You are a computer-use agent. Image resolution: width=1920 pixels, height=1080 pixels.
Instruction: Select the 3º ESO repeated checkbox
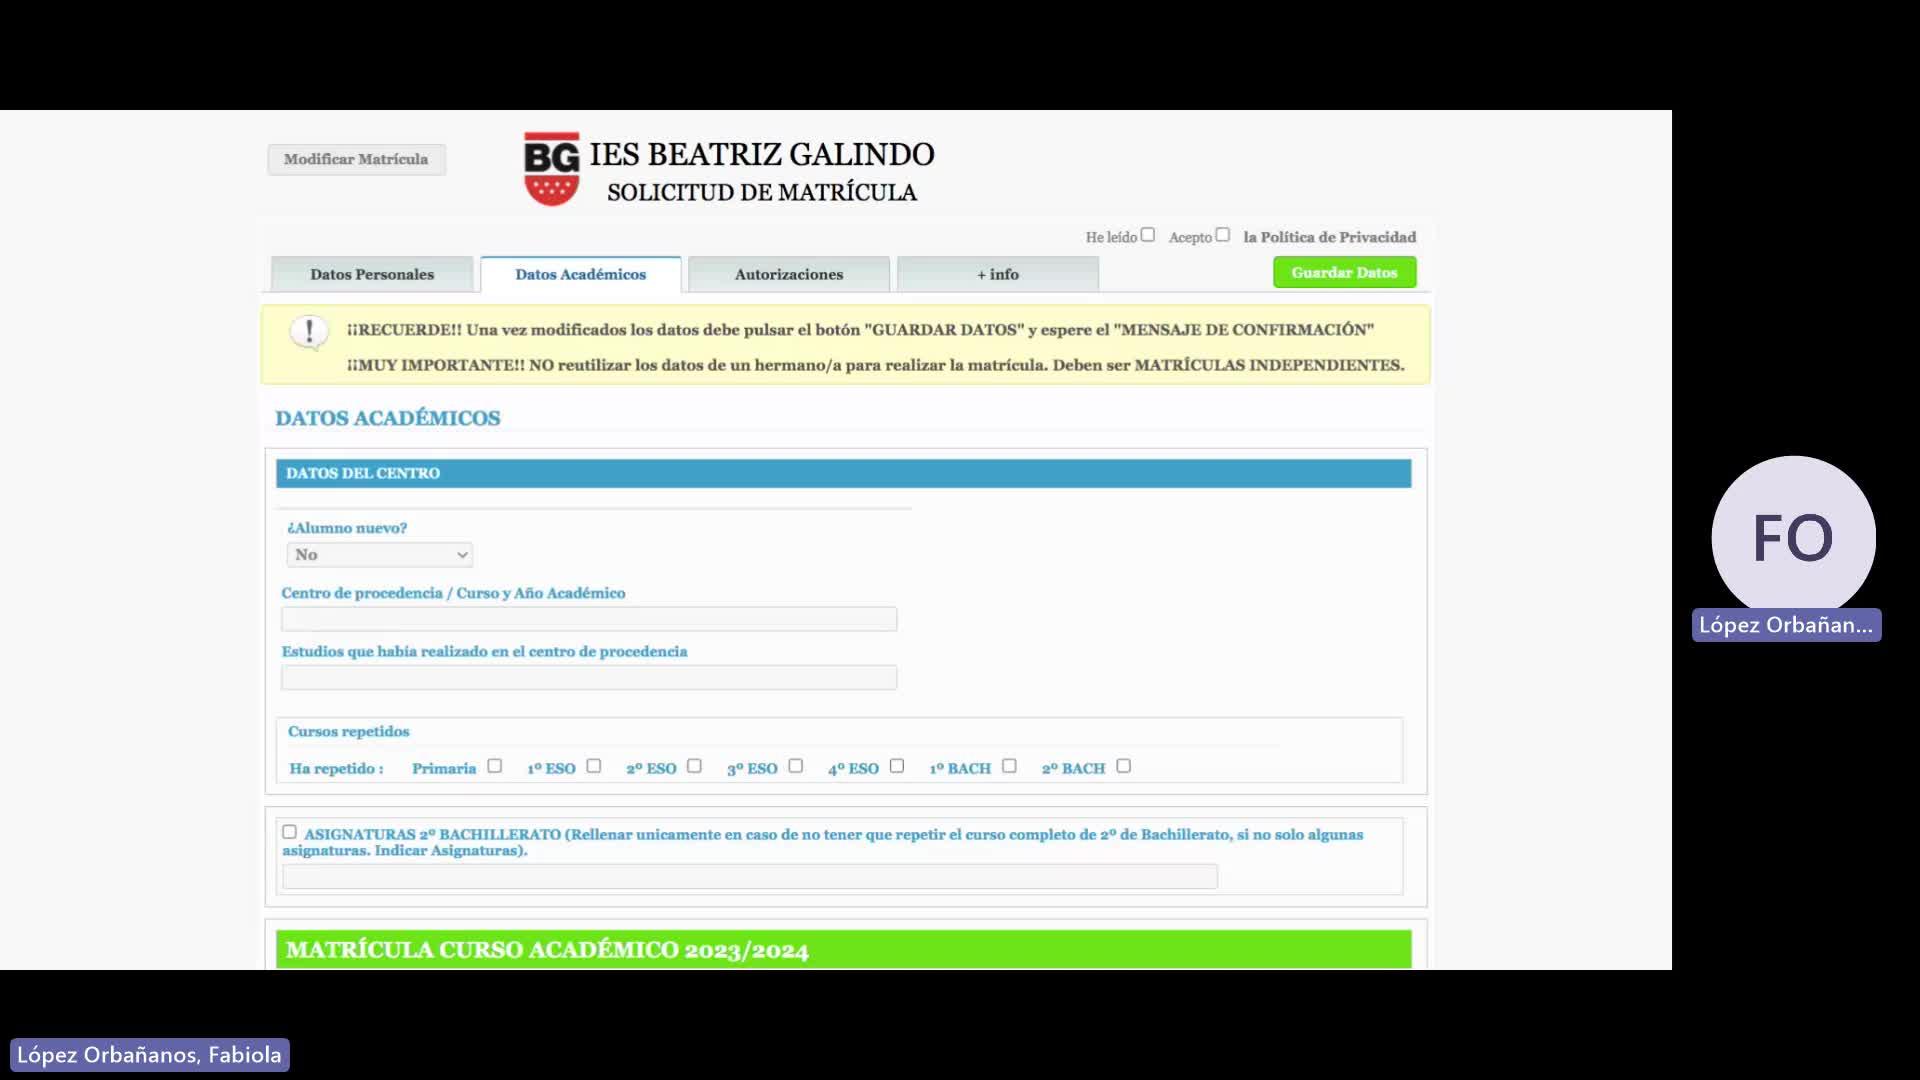pyautogui.click(x=795, y=766)
